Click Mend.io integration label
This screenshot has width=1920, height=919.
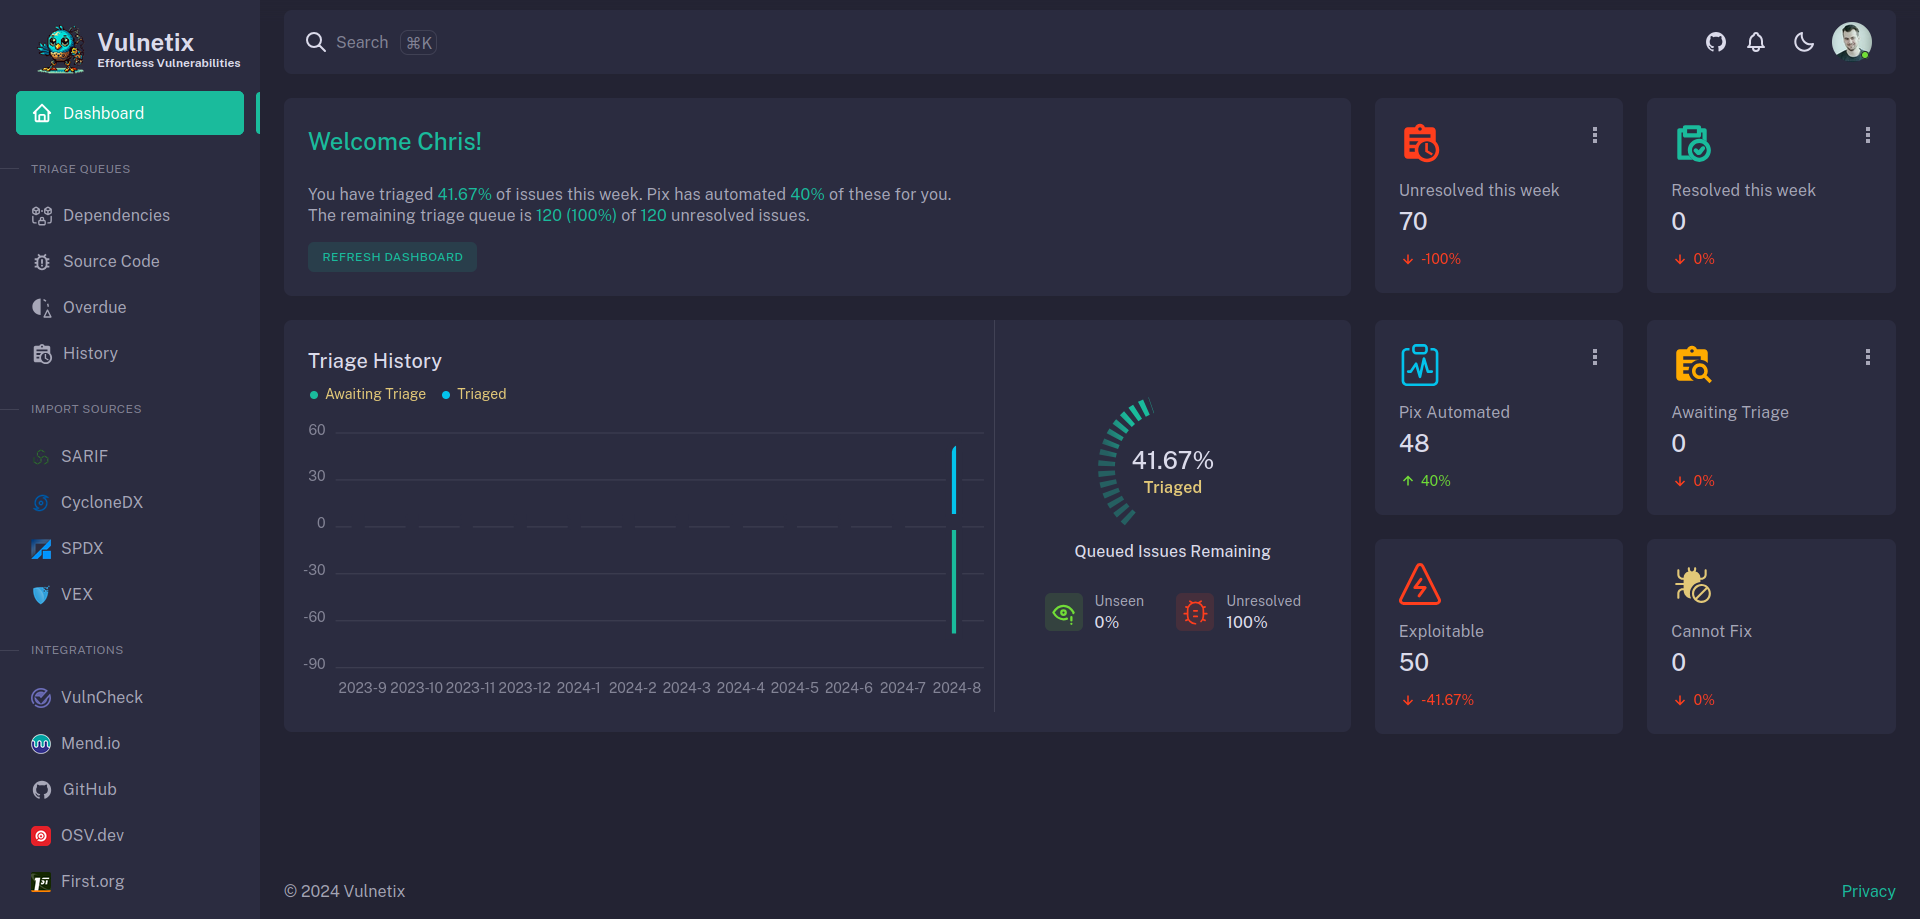(x=90, y=743)
